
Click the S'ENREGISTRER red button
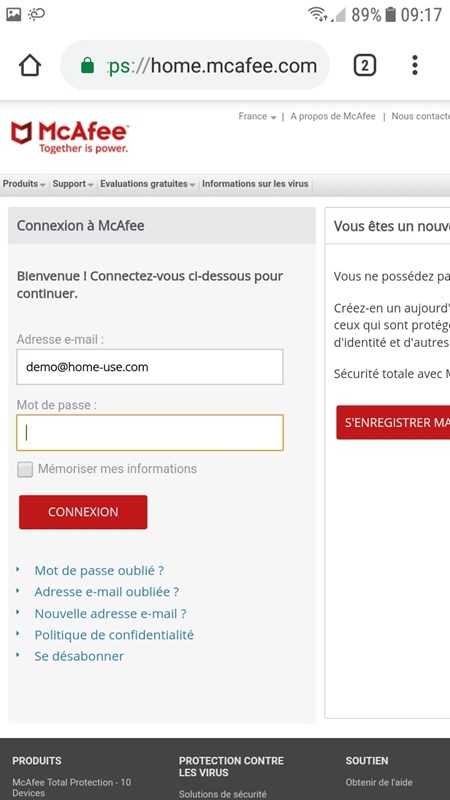[393, 422]
